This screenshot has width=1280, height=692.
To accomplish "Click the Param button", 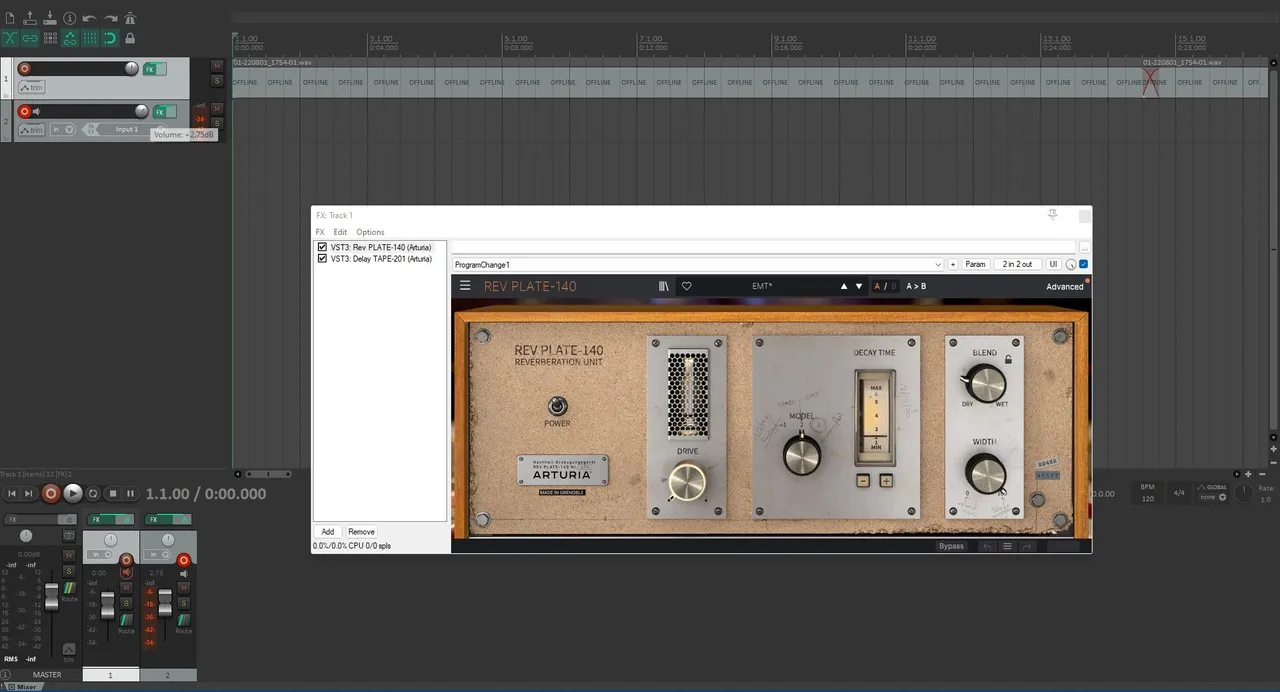I will tap(975, 265).
